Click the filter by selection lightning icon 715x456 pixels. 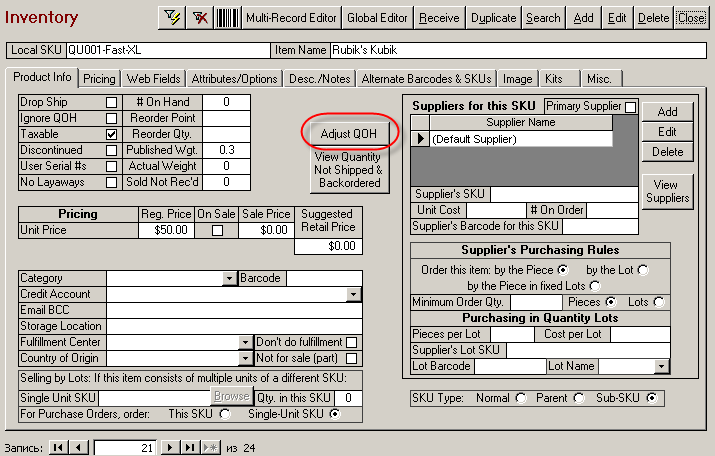click(x=172, y=18)
